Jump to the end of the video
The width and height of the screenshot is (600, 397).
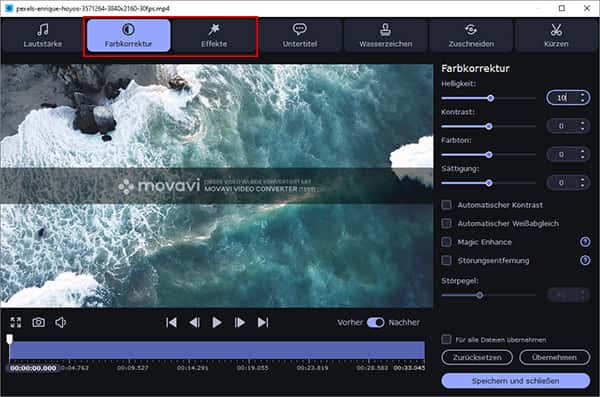263,323
